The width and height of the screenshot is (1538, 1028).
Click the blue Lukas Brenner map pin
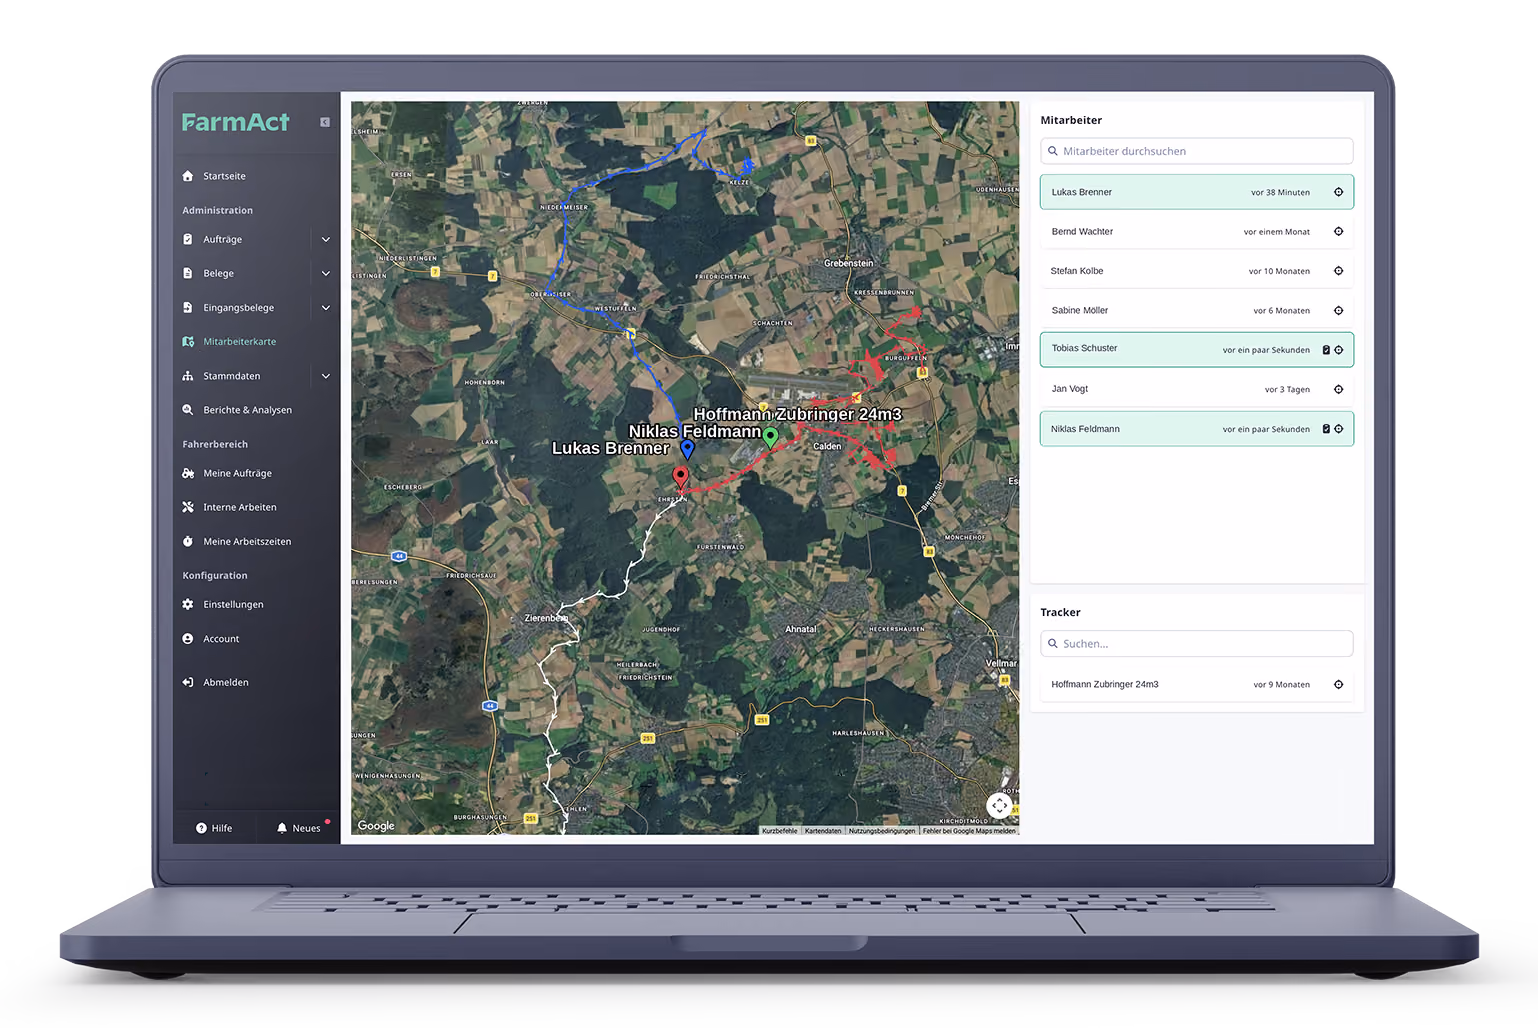click(688, 450)
